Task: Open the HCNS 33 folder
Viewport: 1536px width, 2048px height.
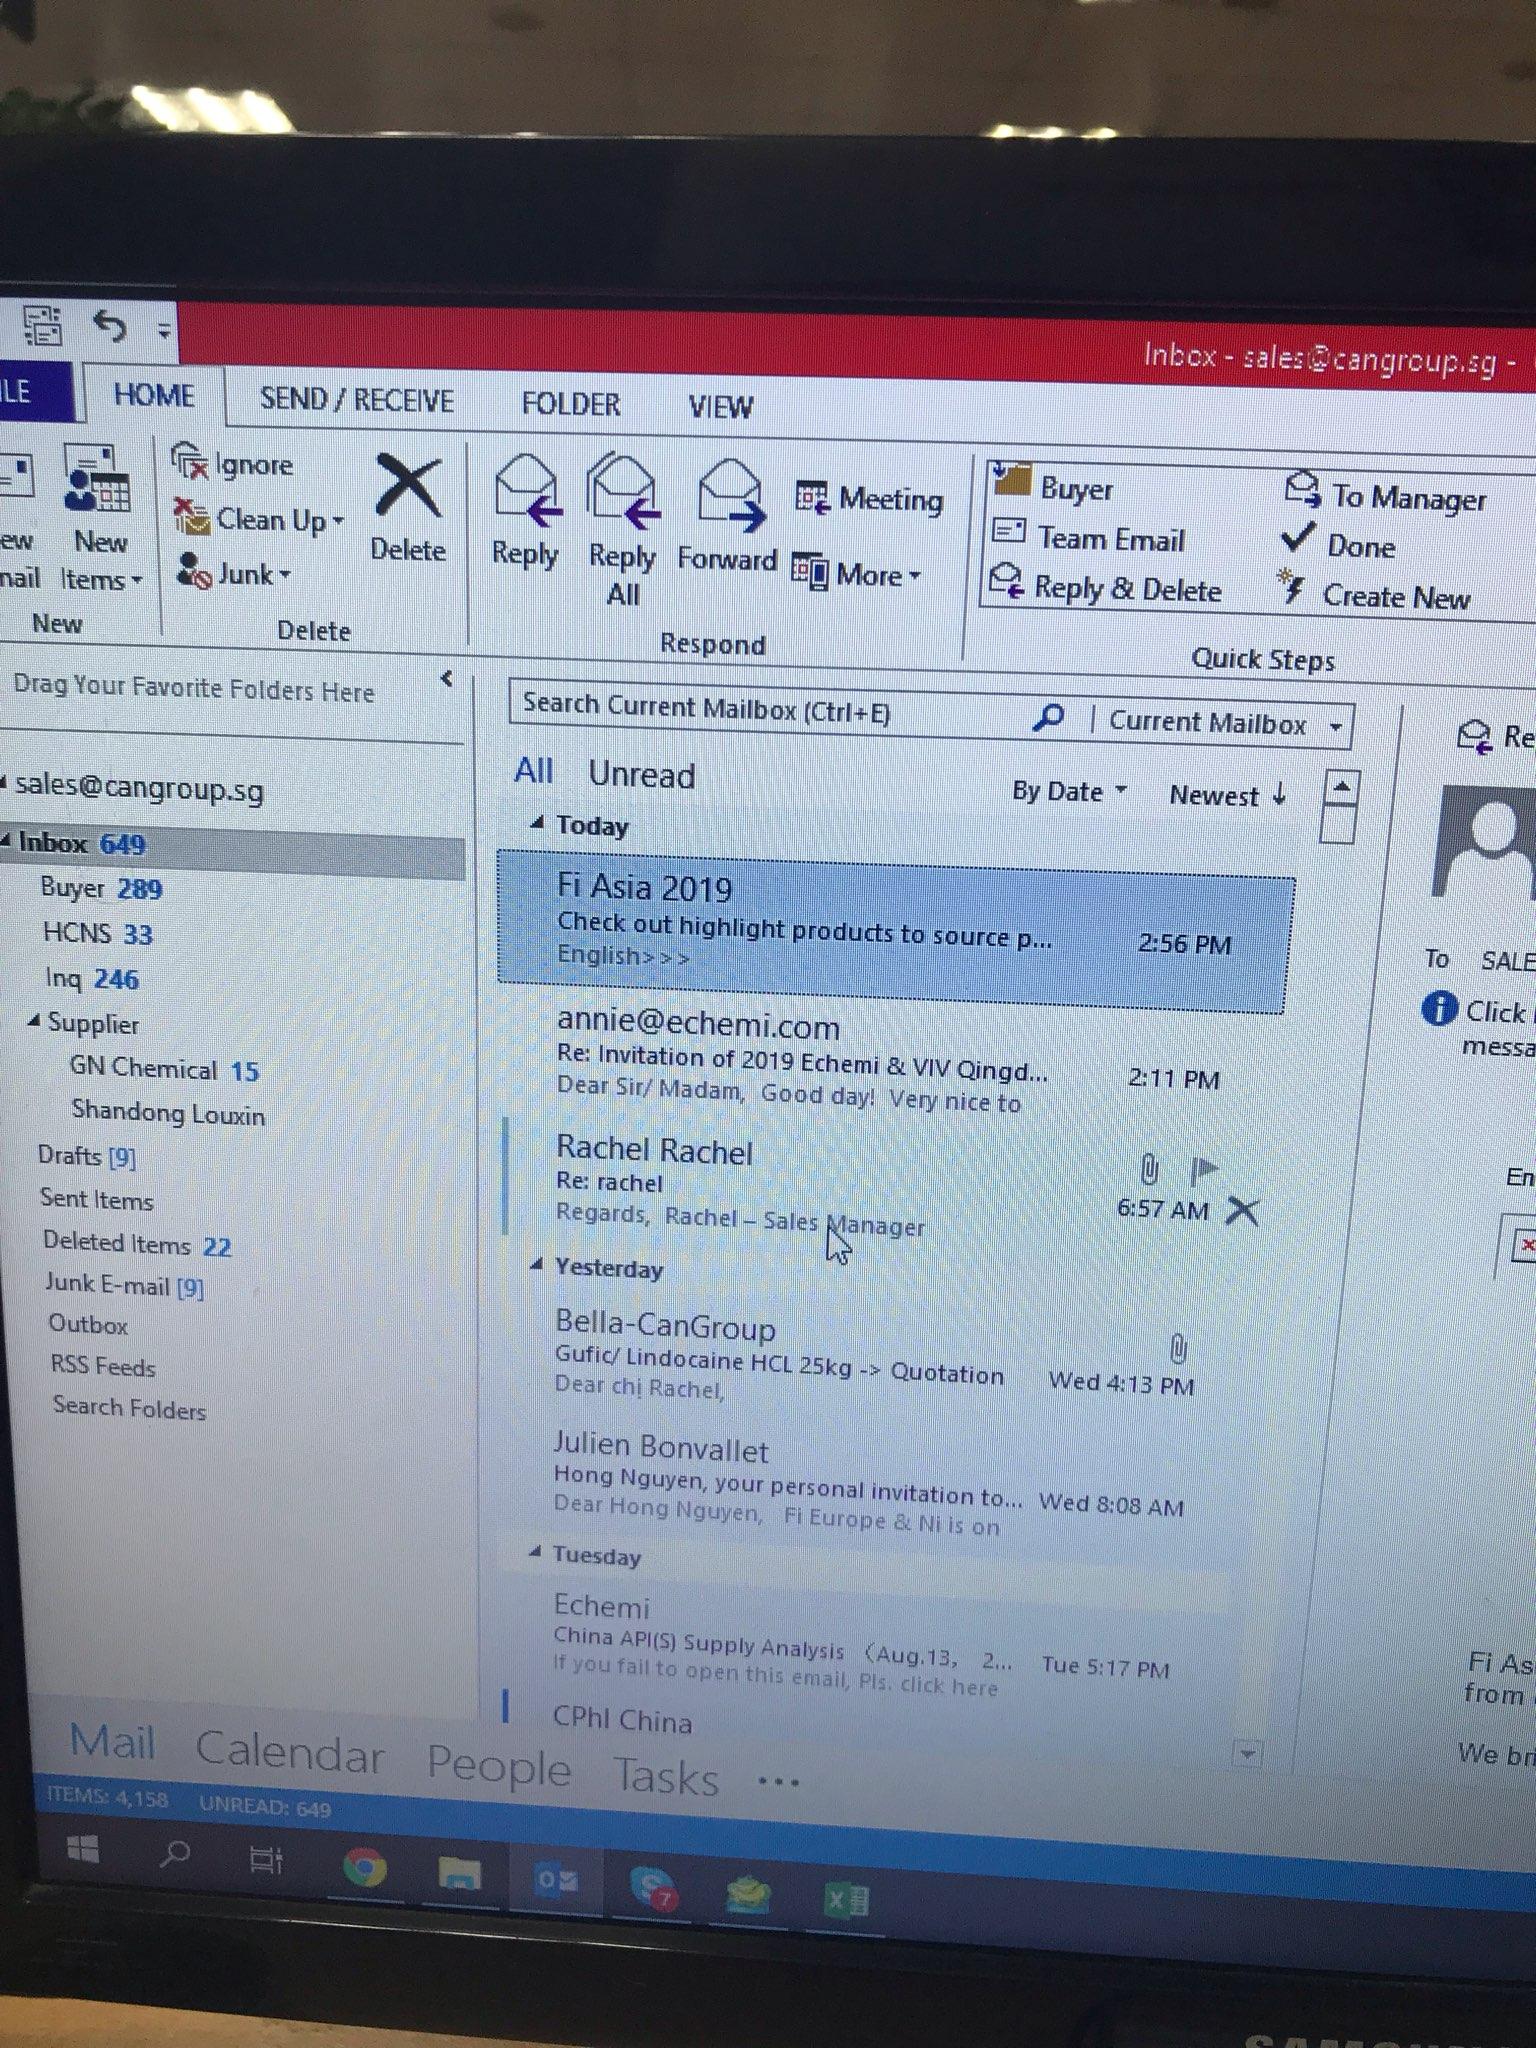Action: pyautogui.click(x=97, y=934)
